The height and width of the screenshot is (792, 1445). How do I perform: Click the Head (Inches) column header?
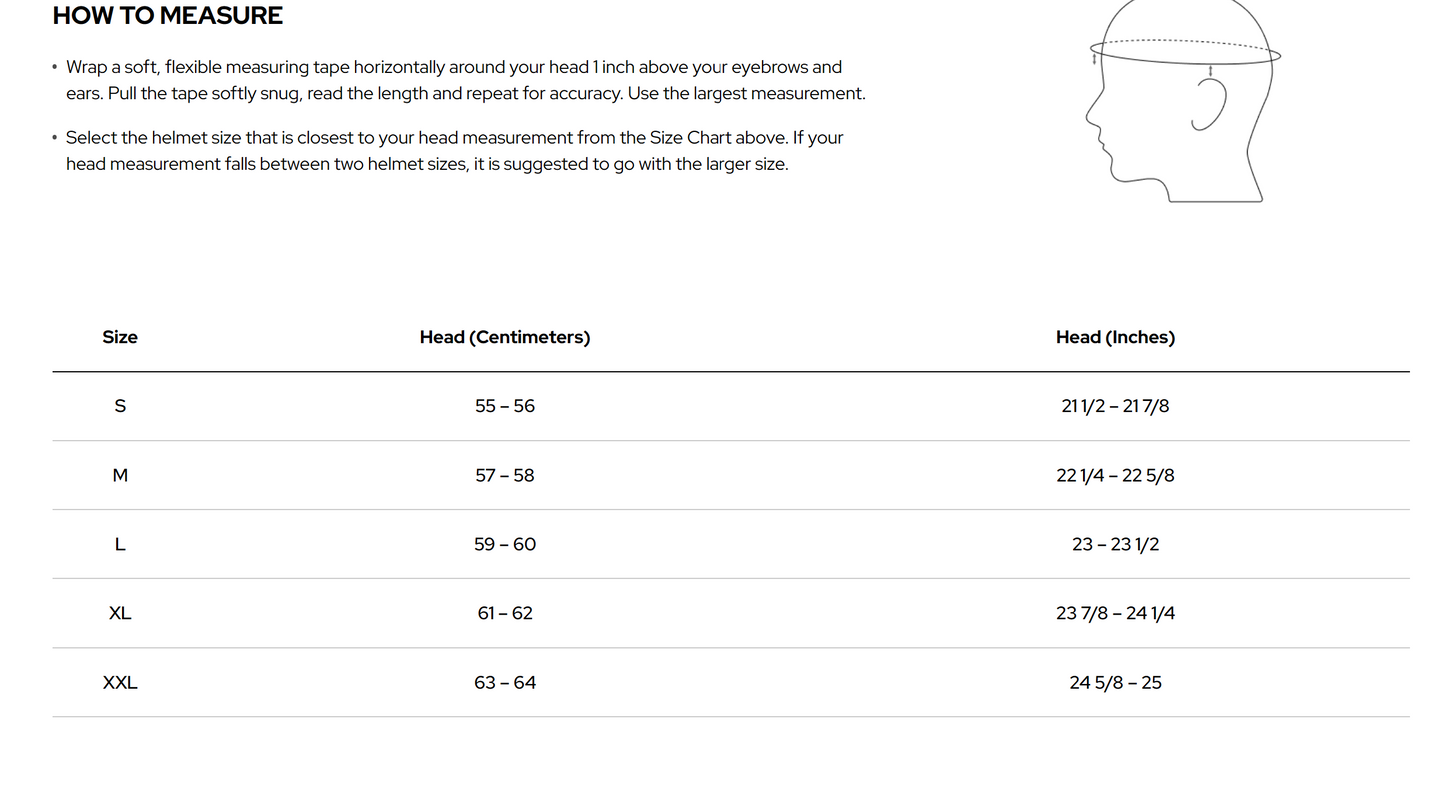[x=1115, y=338]
